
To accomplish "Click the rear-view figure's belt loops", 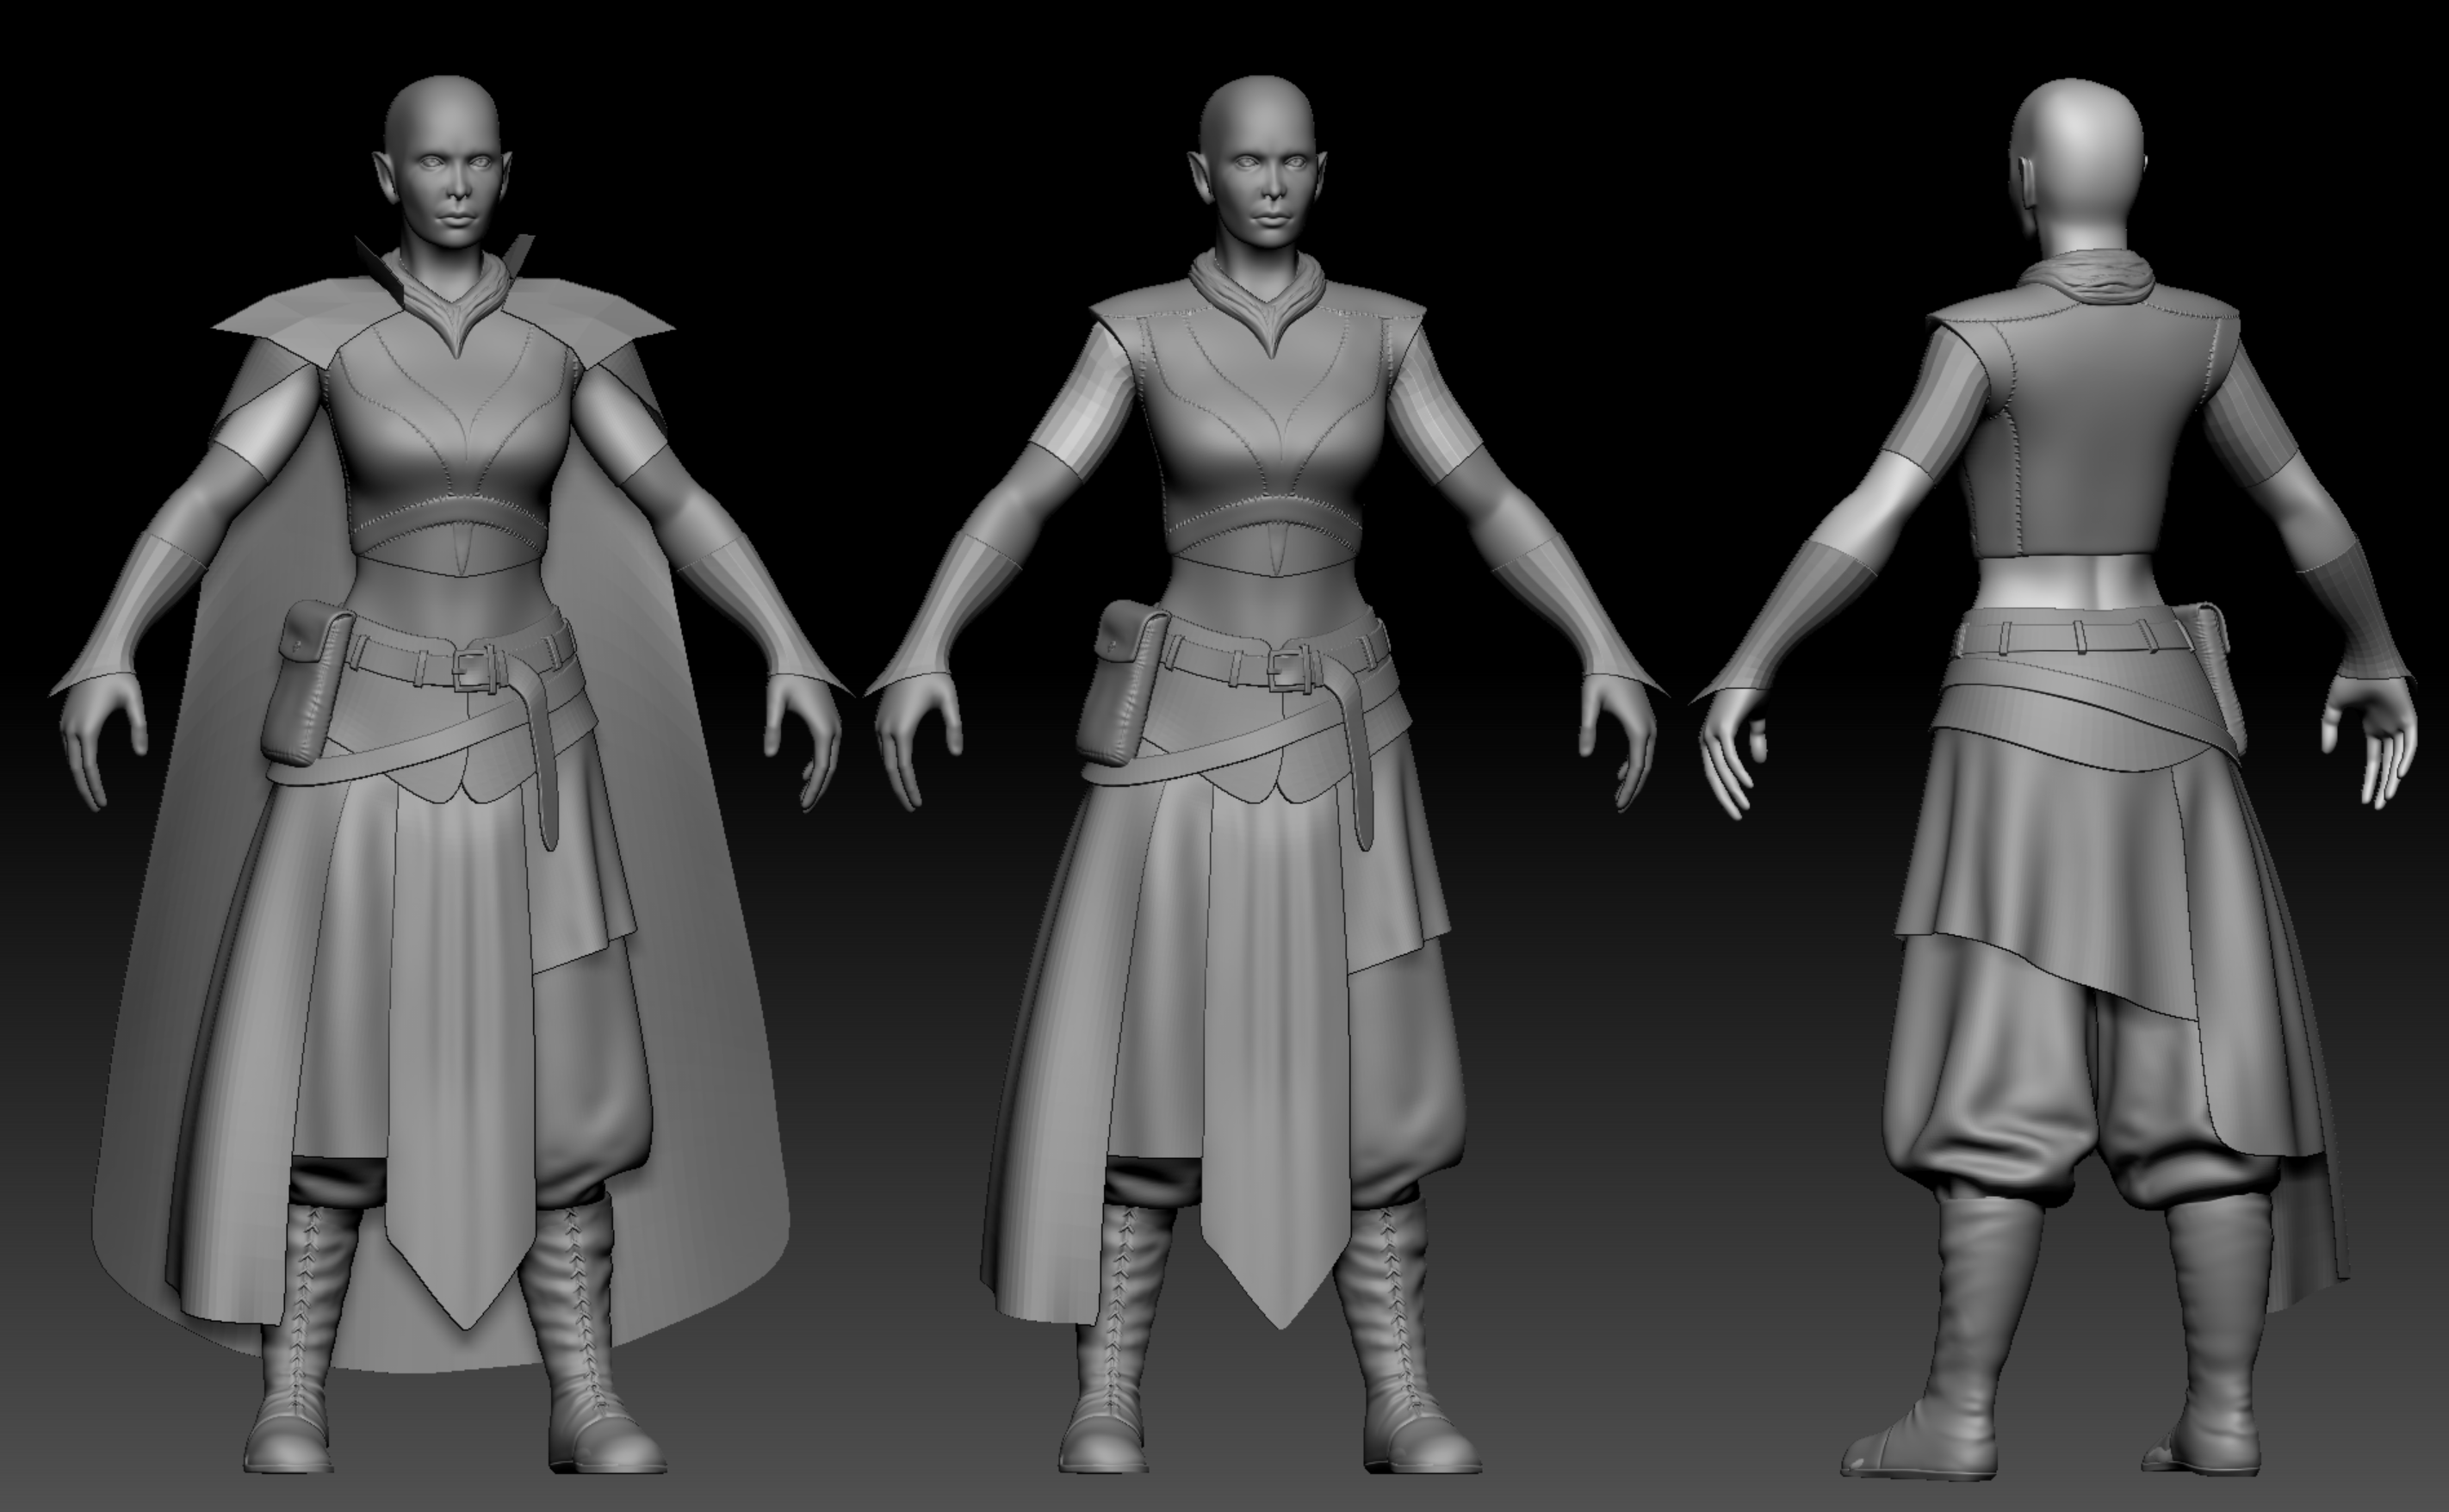I will coord(2080,637).
